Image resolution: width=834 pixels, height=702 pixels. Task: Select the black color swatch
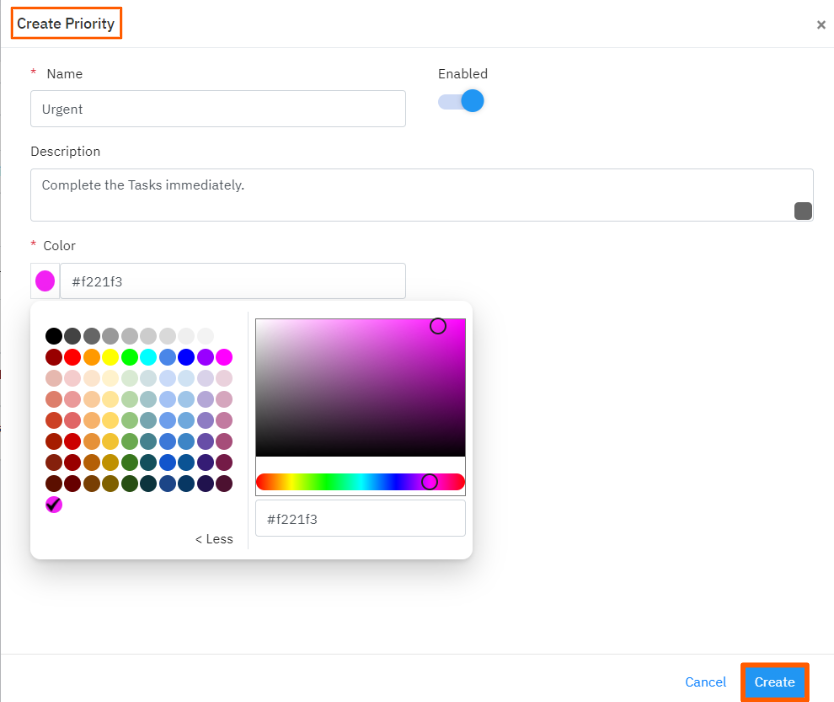coord(54,336)
